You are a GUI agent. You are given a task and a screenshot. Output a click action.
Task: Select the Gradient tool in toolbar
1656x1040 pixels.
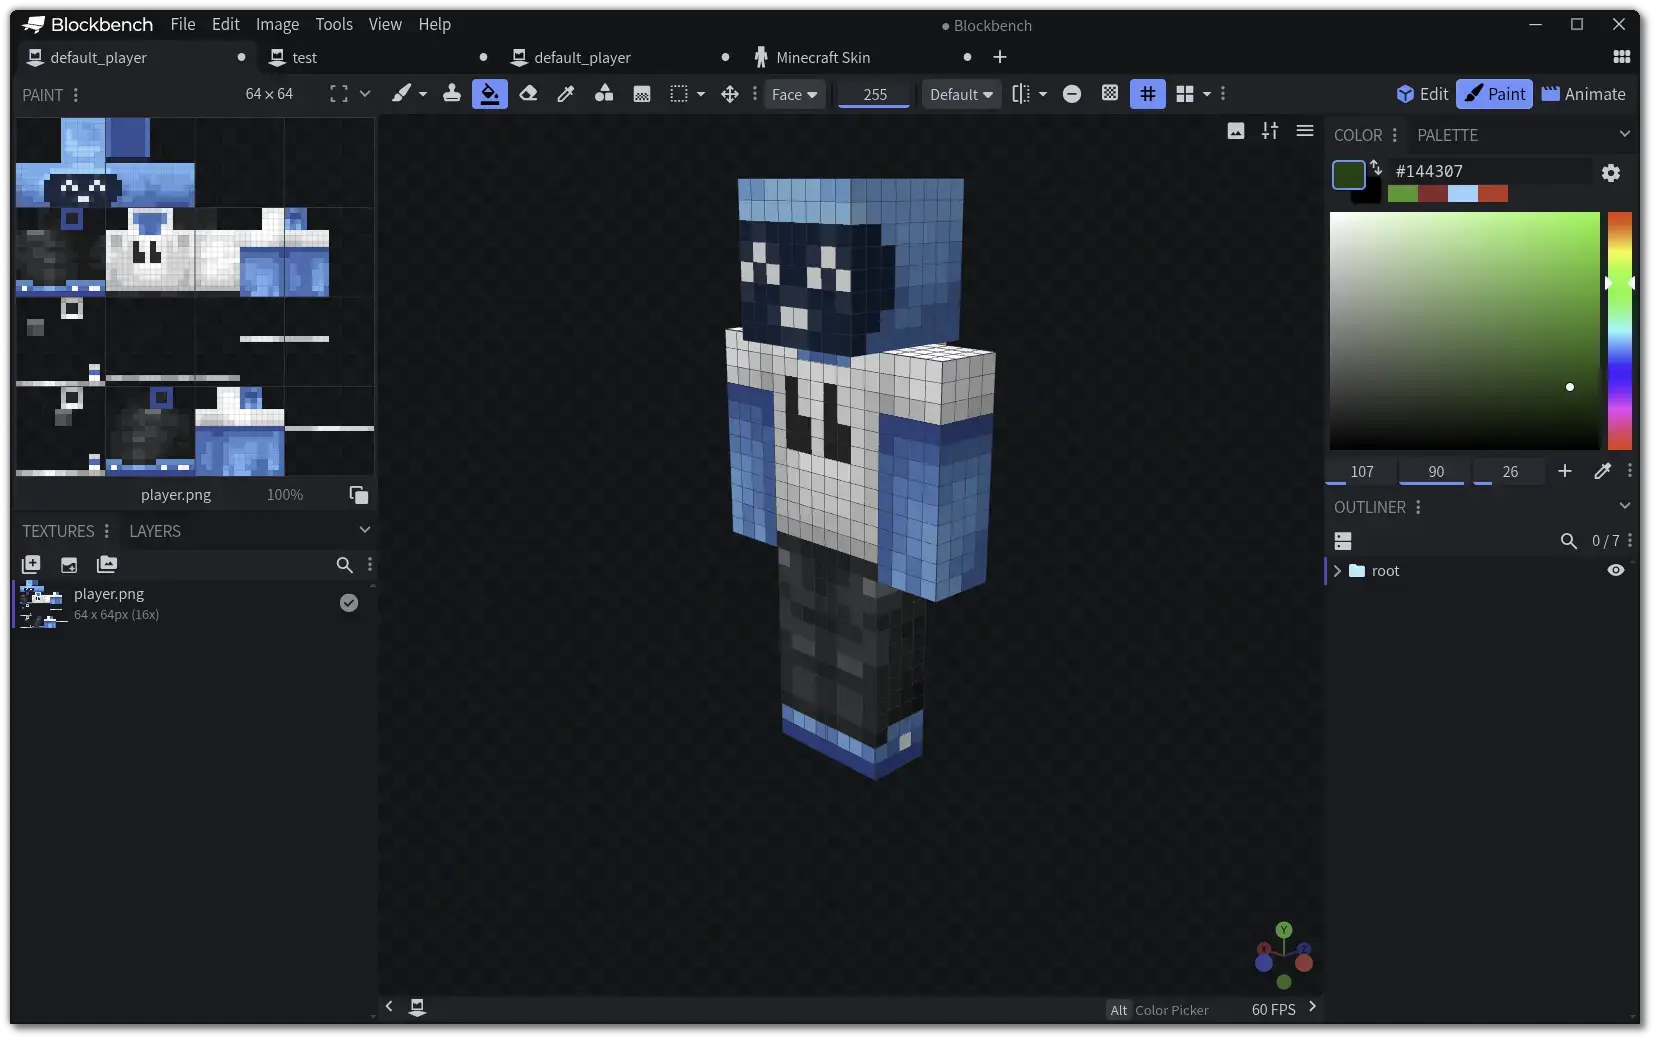(642, 94)
